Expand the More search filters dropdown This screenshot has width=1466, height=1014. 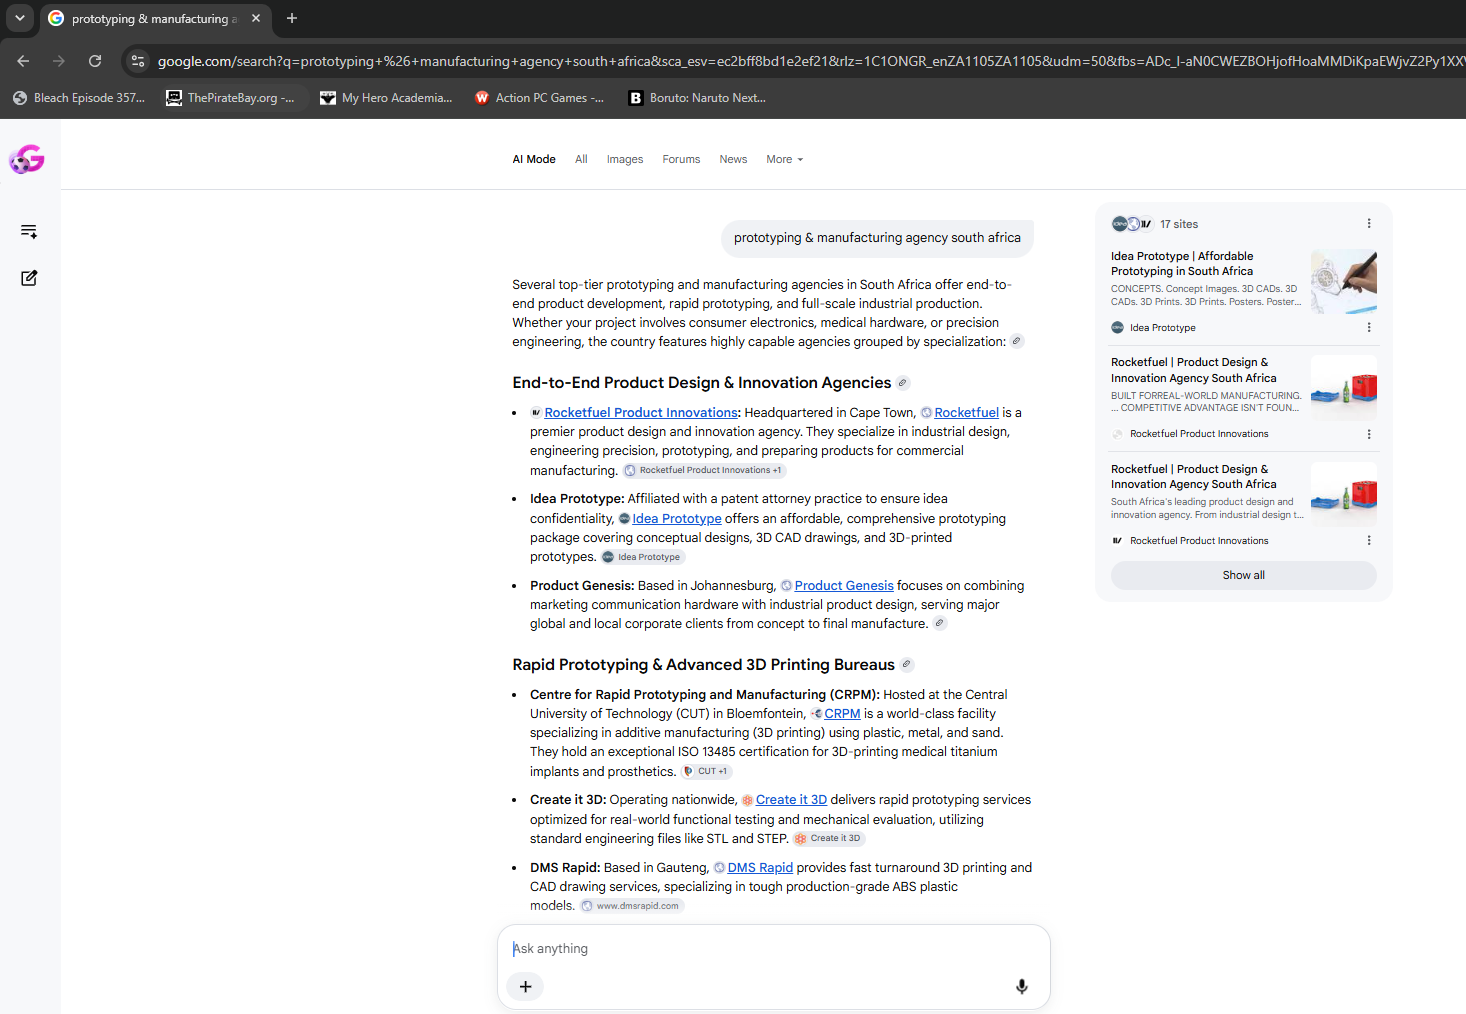785,159
